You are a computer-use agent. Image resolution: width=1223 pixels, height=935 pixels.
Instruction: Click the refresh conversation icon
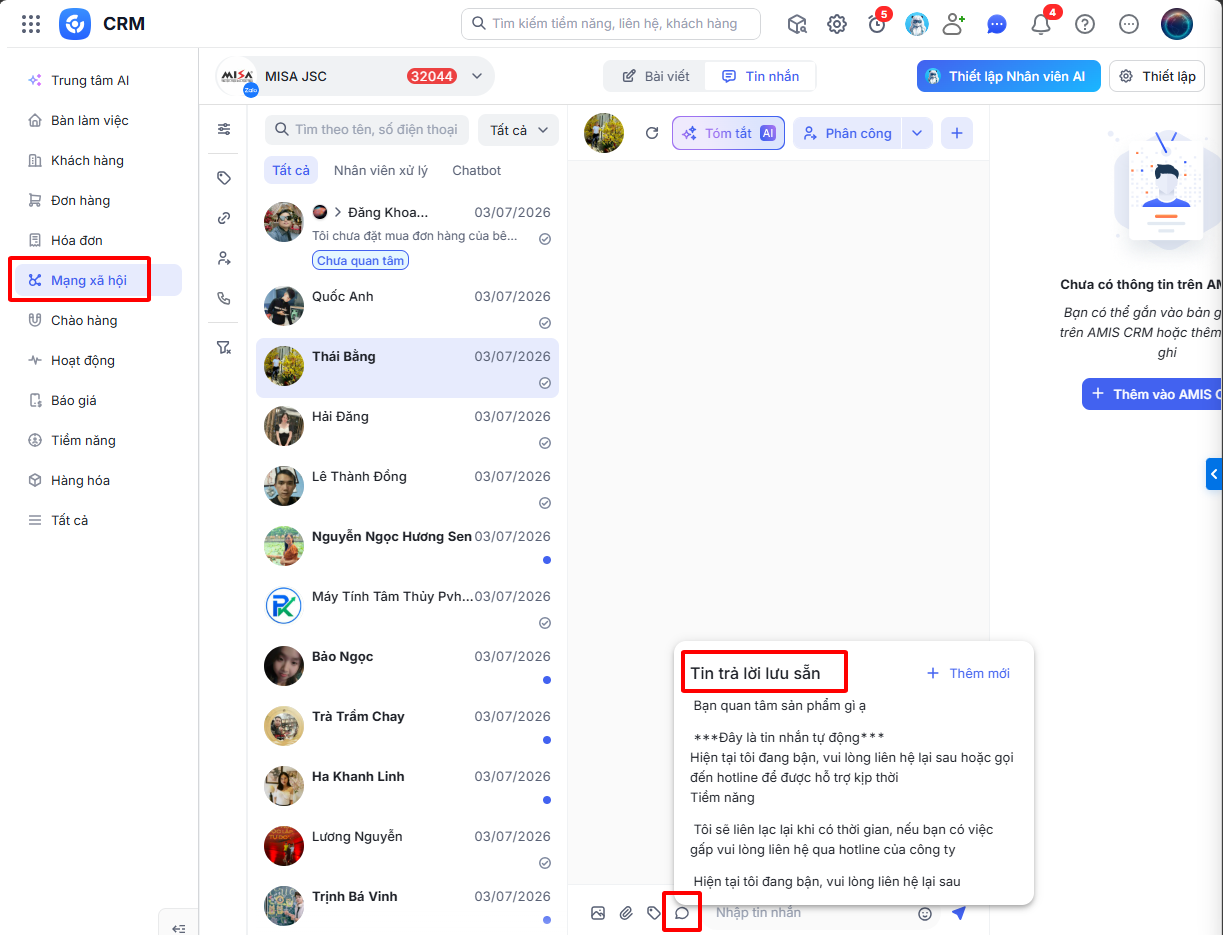click(652, 133)
